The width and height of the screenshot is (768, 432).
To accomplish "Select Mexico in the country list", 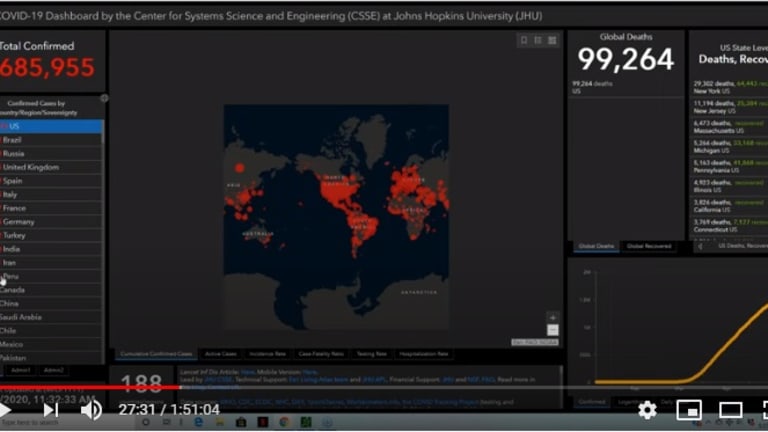I will tap(51, 344).
